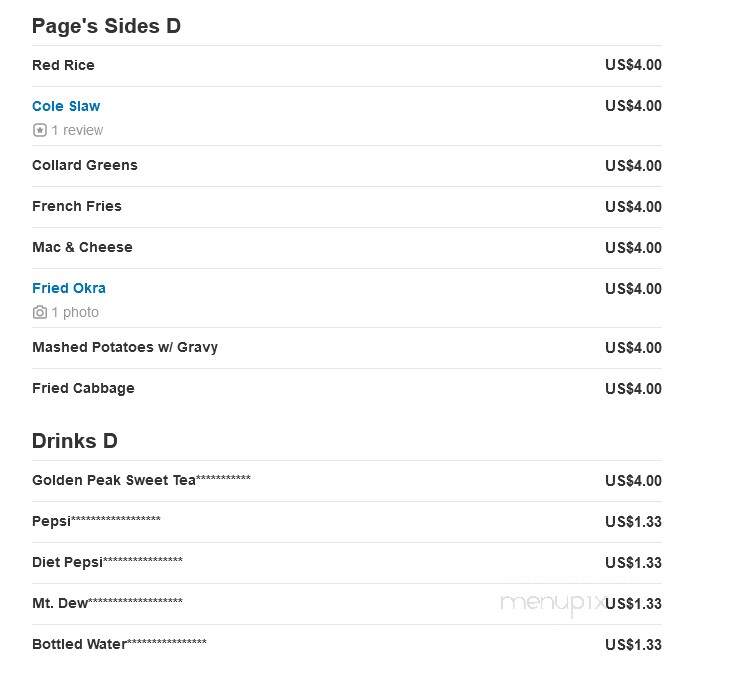Click the Page's Sides D section heading
The width and height of the screenshot is (733, 685).
pyautogui.click(x=106, y=26)
